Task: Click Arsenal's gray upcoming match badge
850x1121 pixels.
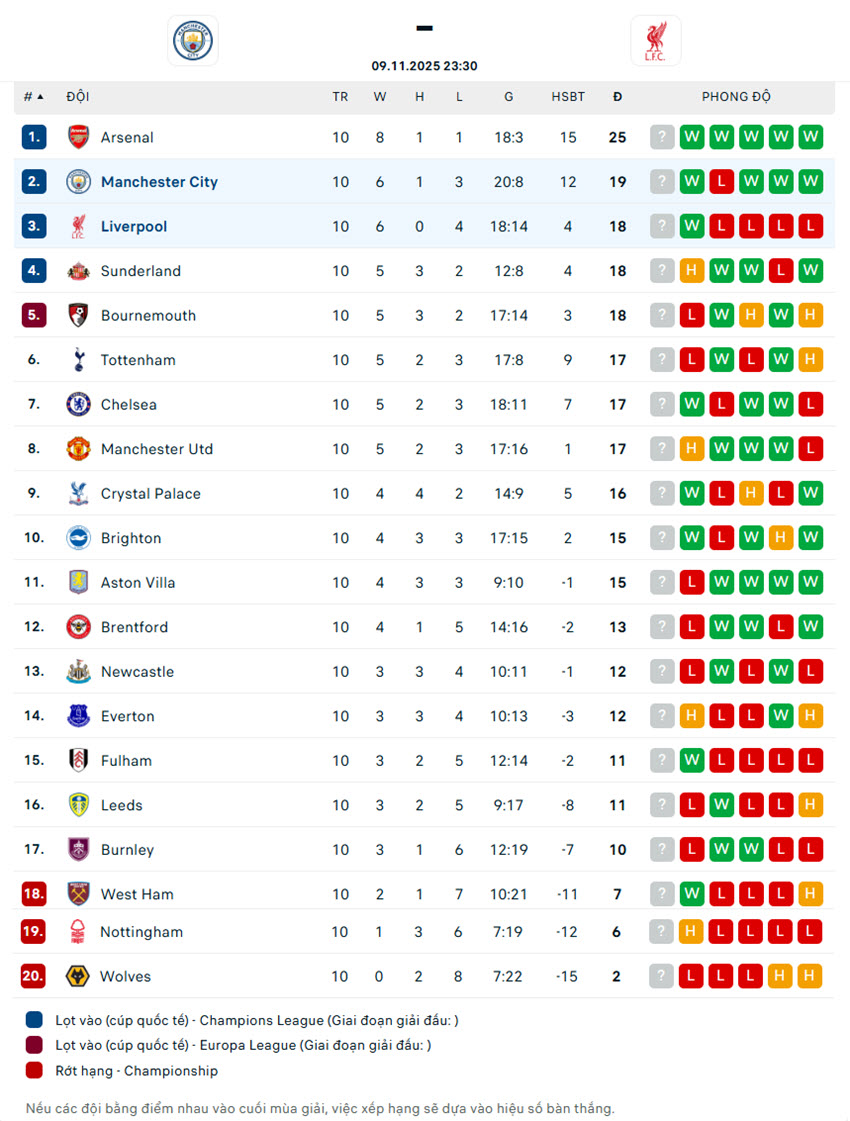Action: pyautogui.click(x=662, y=137)
